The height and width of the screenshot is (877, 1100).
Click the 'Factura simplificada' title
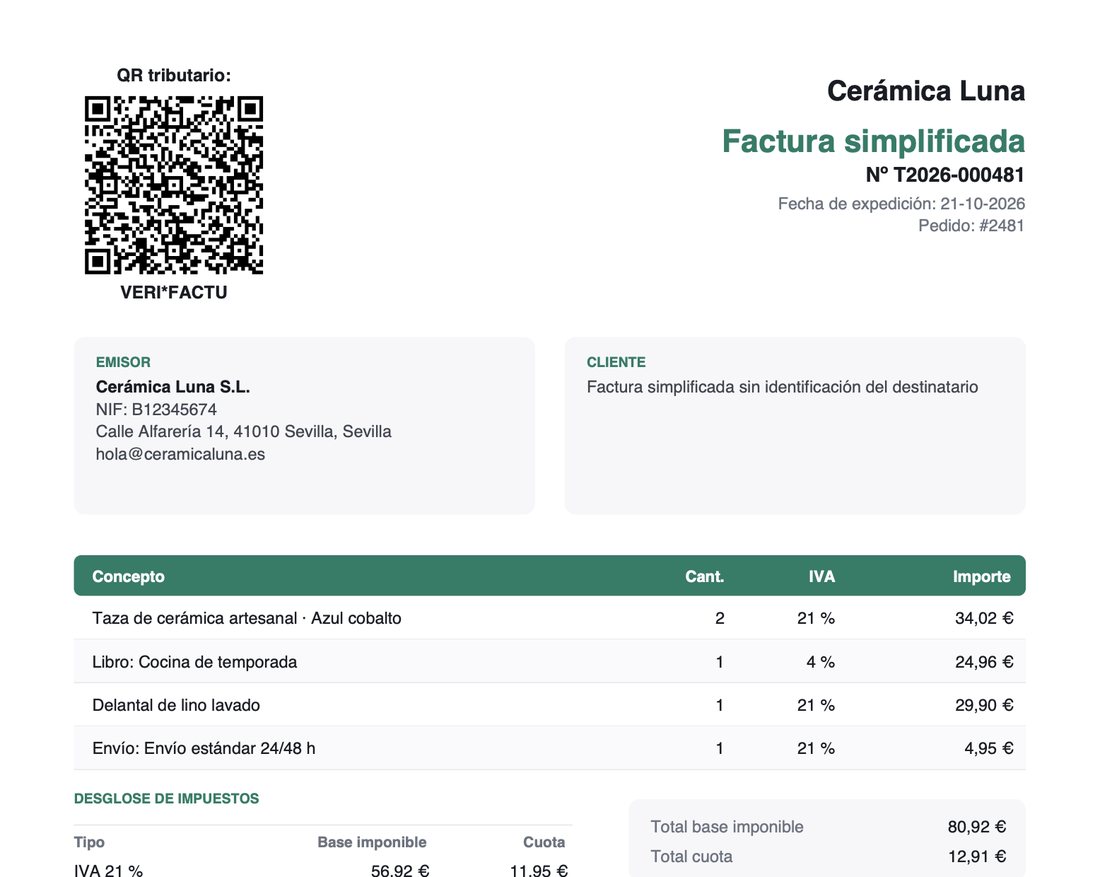(x=873, y=141)
